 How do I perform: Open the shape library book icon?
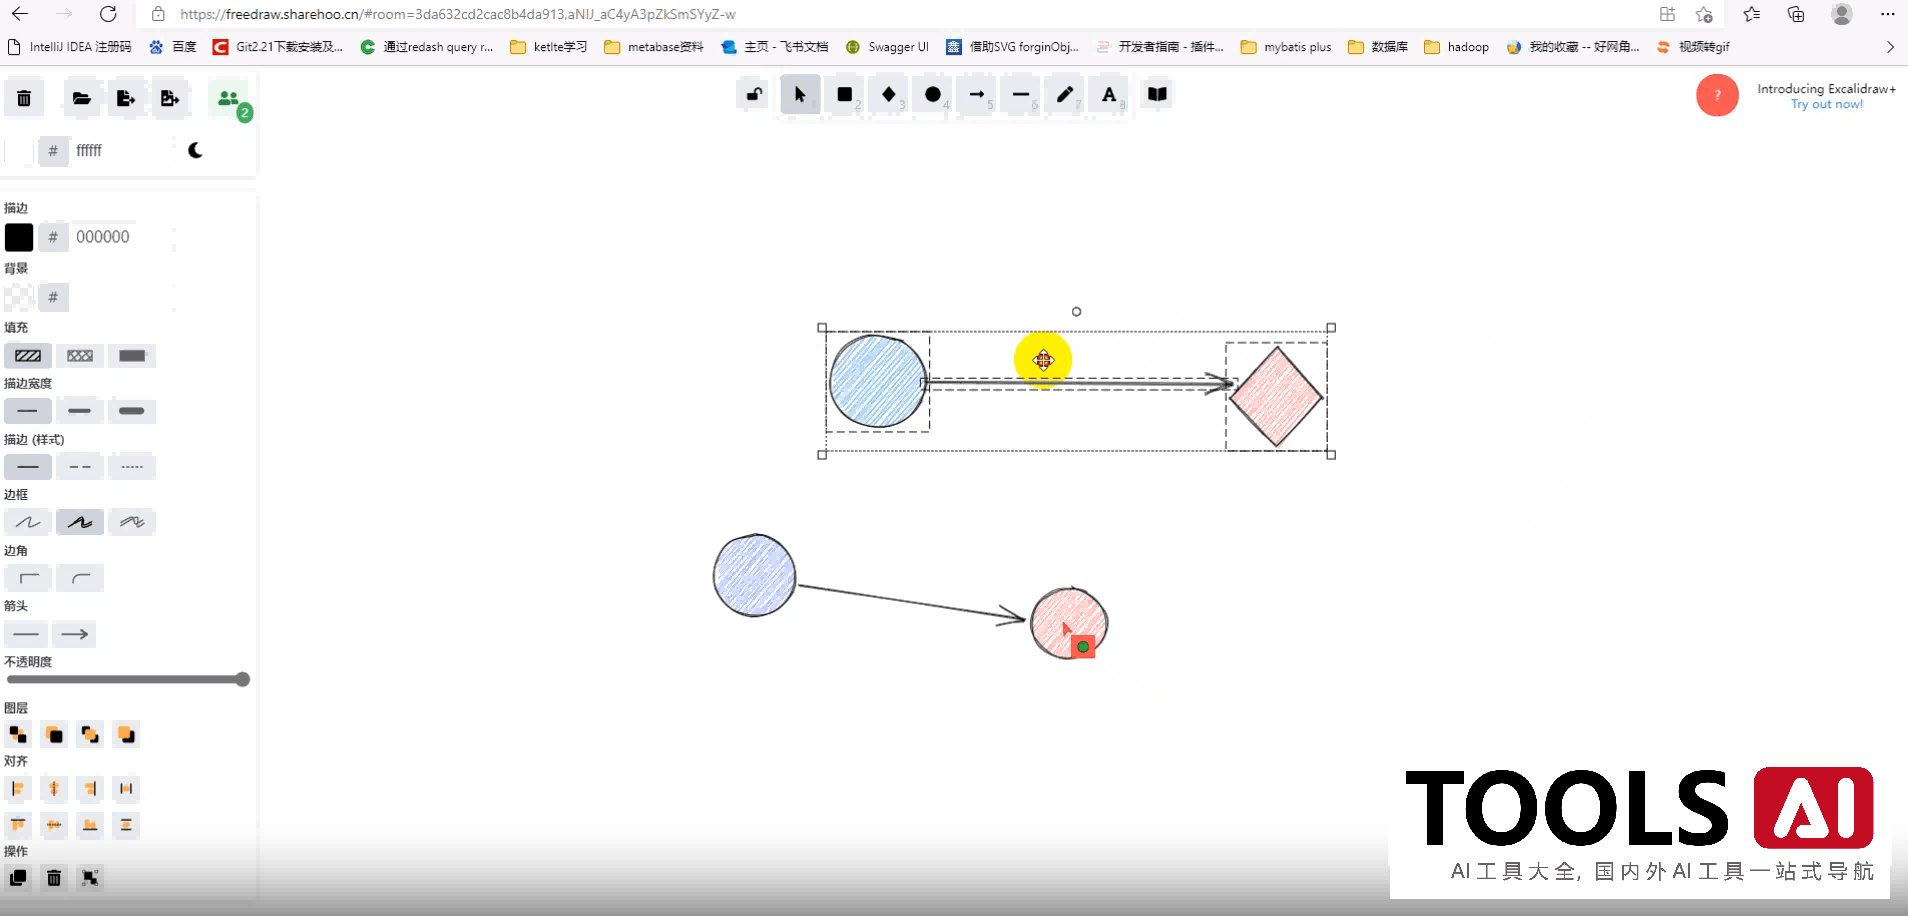(x=1157, y=94)
